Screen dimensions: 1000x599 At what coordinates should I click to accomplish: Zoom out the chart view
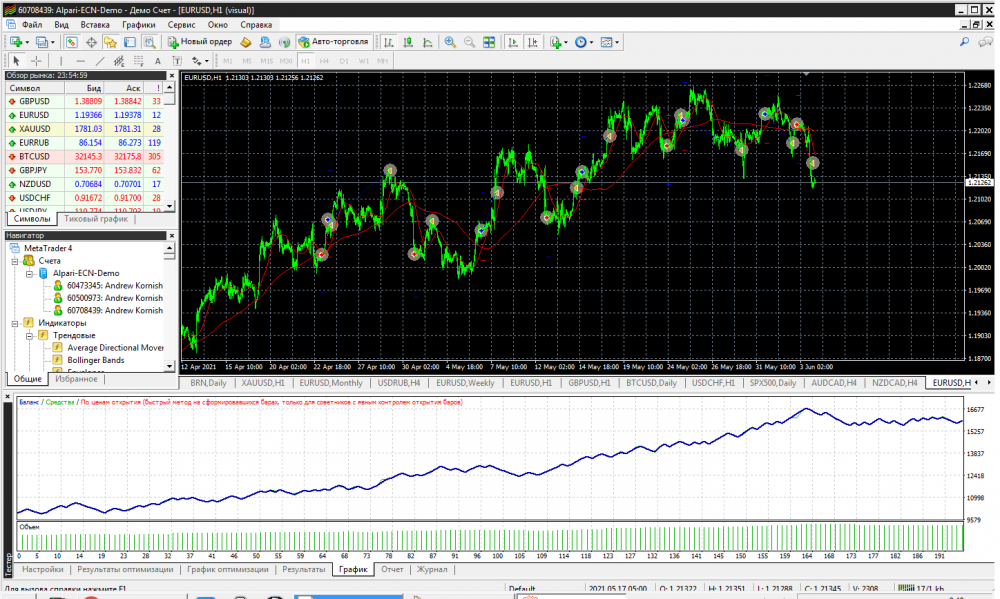pyautogui.click(x=469, y=42)
